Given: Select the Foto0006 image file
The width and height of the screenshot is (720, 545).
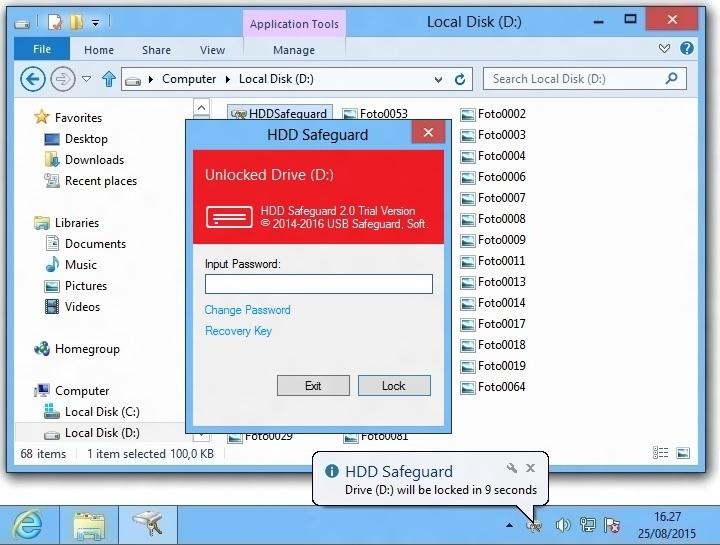Looking at the screenshot, I should click(493, 177).
